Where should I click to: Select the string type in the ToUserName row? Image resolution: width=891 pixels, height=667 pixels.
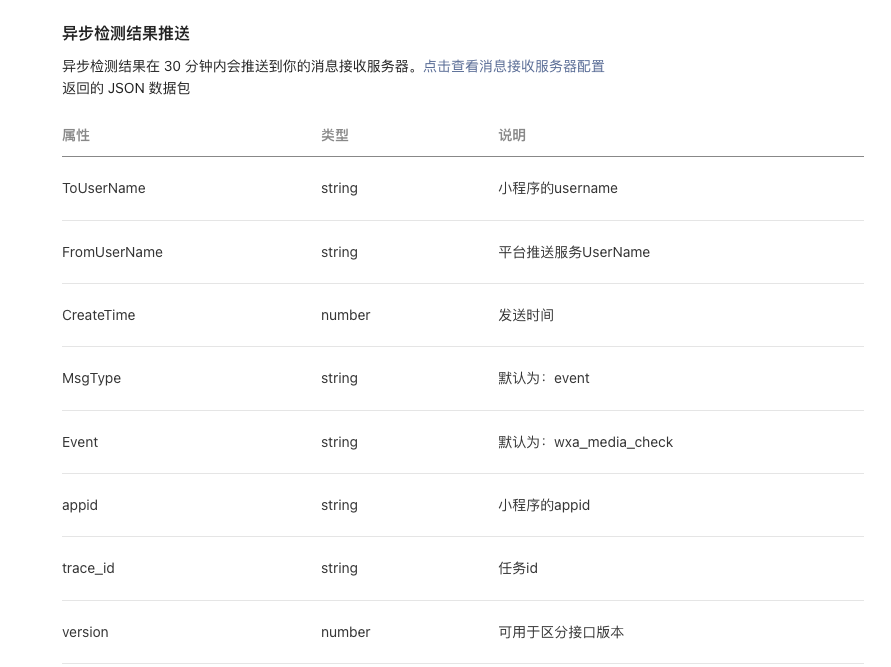click(339, 188)
